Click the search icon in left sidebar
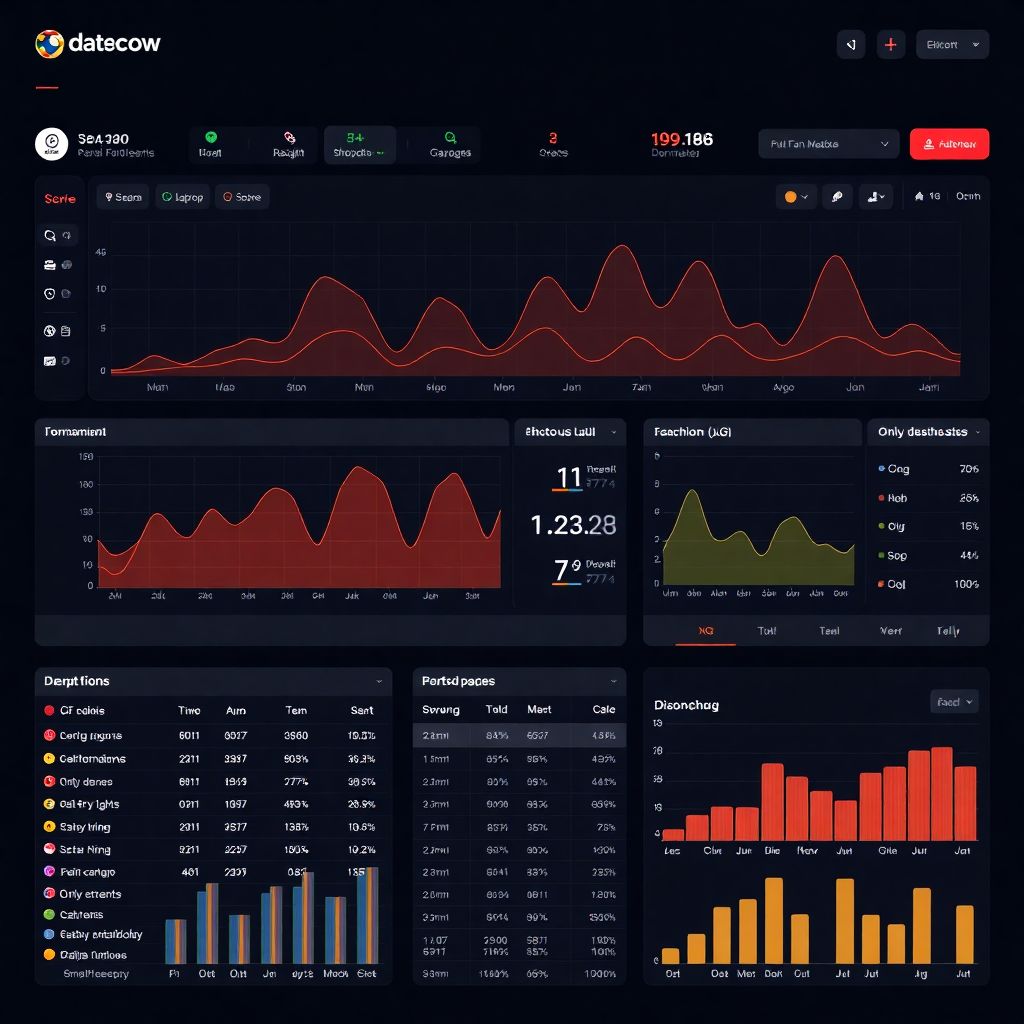This screenshot has height=1024, width=1024. tap(50, 236)
